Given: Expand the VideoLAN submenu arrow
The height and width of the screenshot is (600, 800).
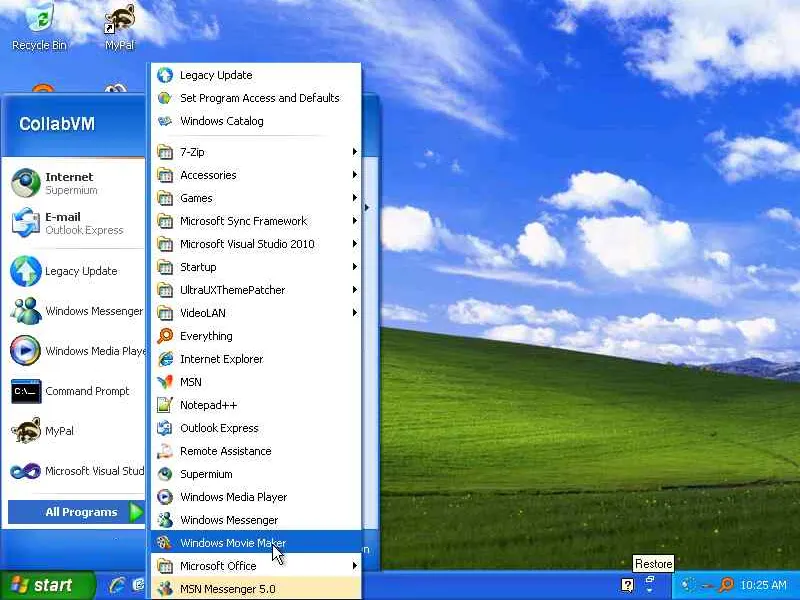Looking at the screenshot, I should tap(354, 313).
